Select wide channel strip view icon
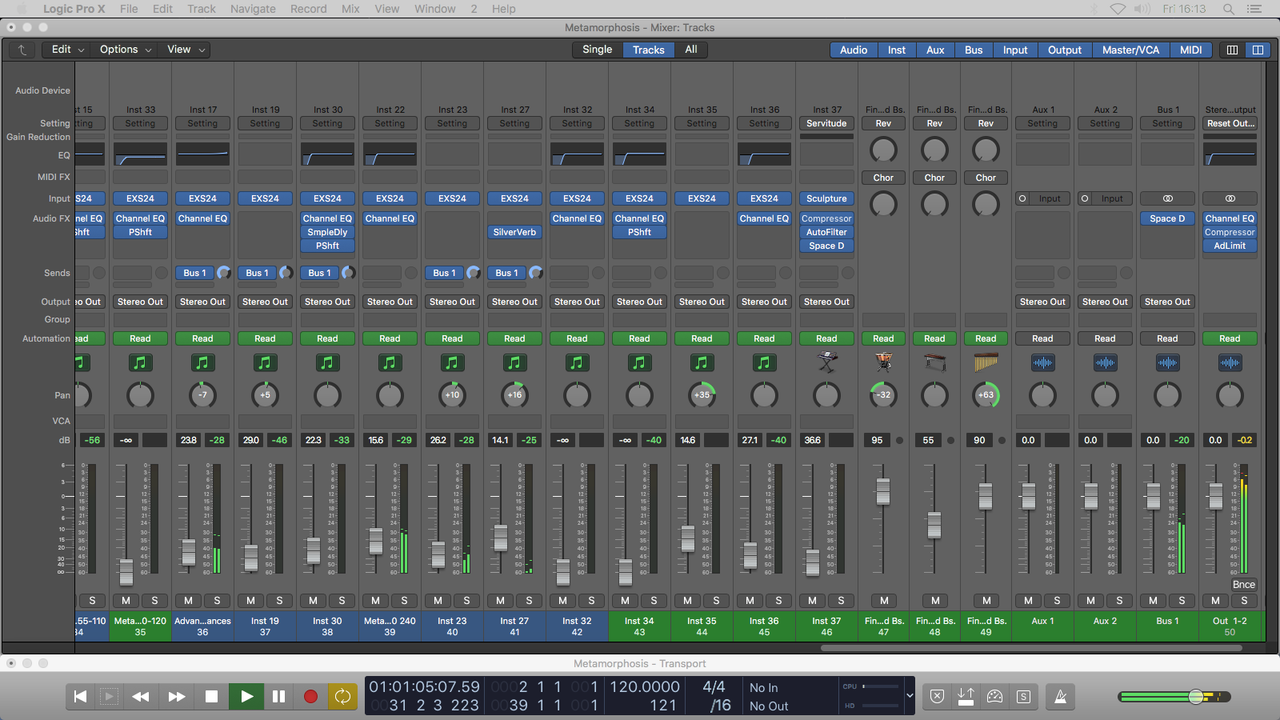 tap(1257, 49)
